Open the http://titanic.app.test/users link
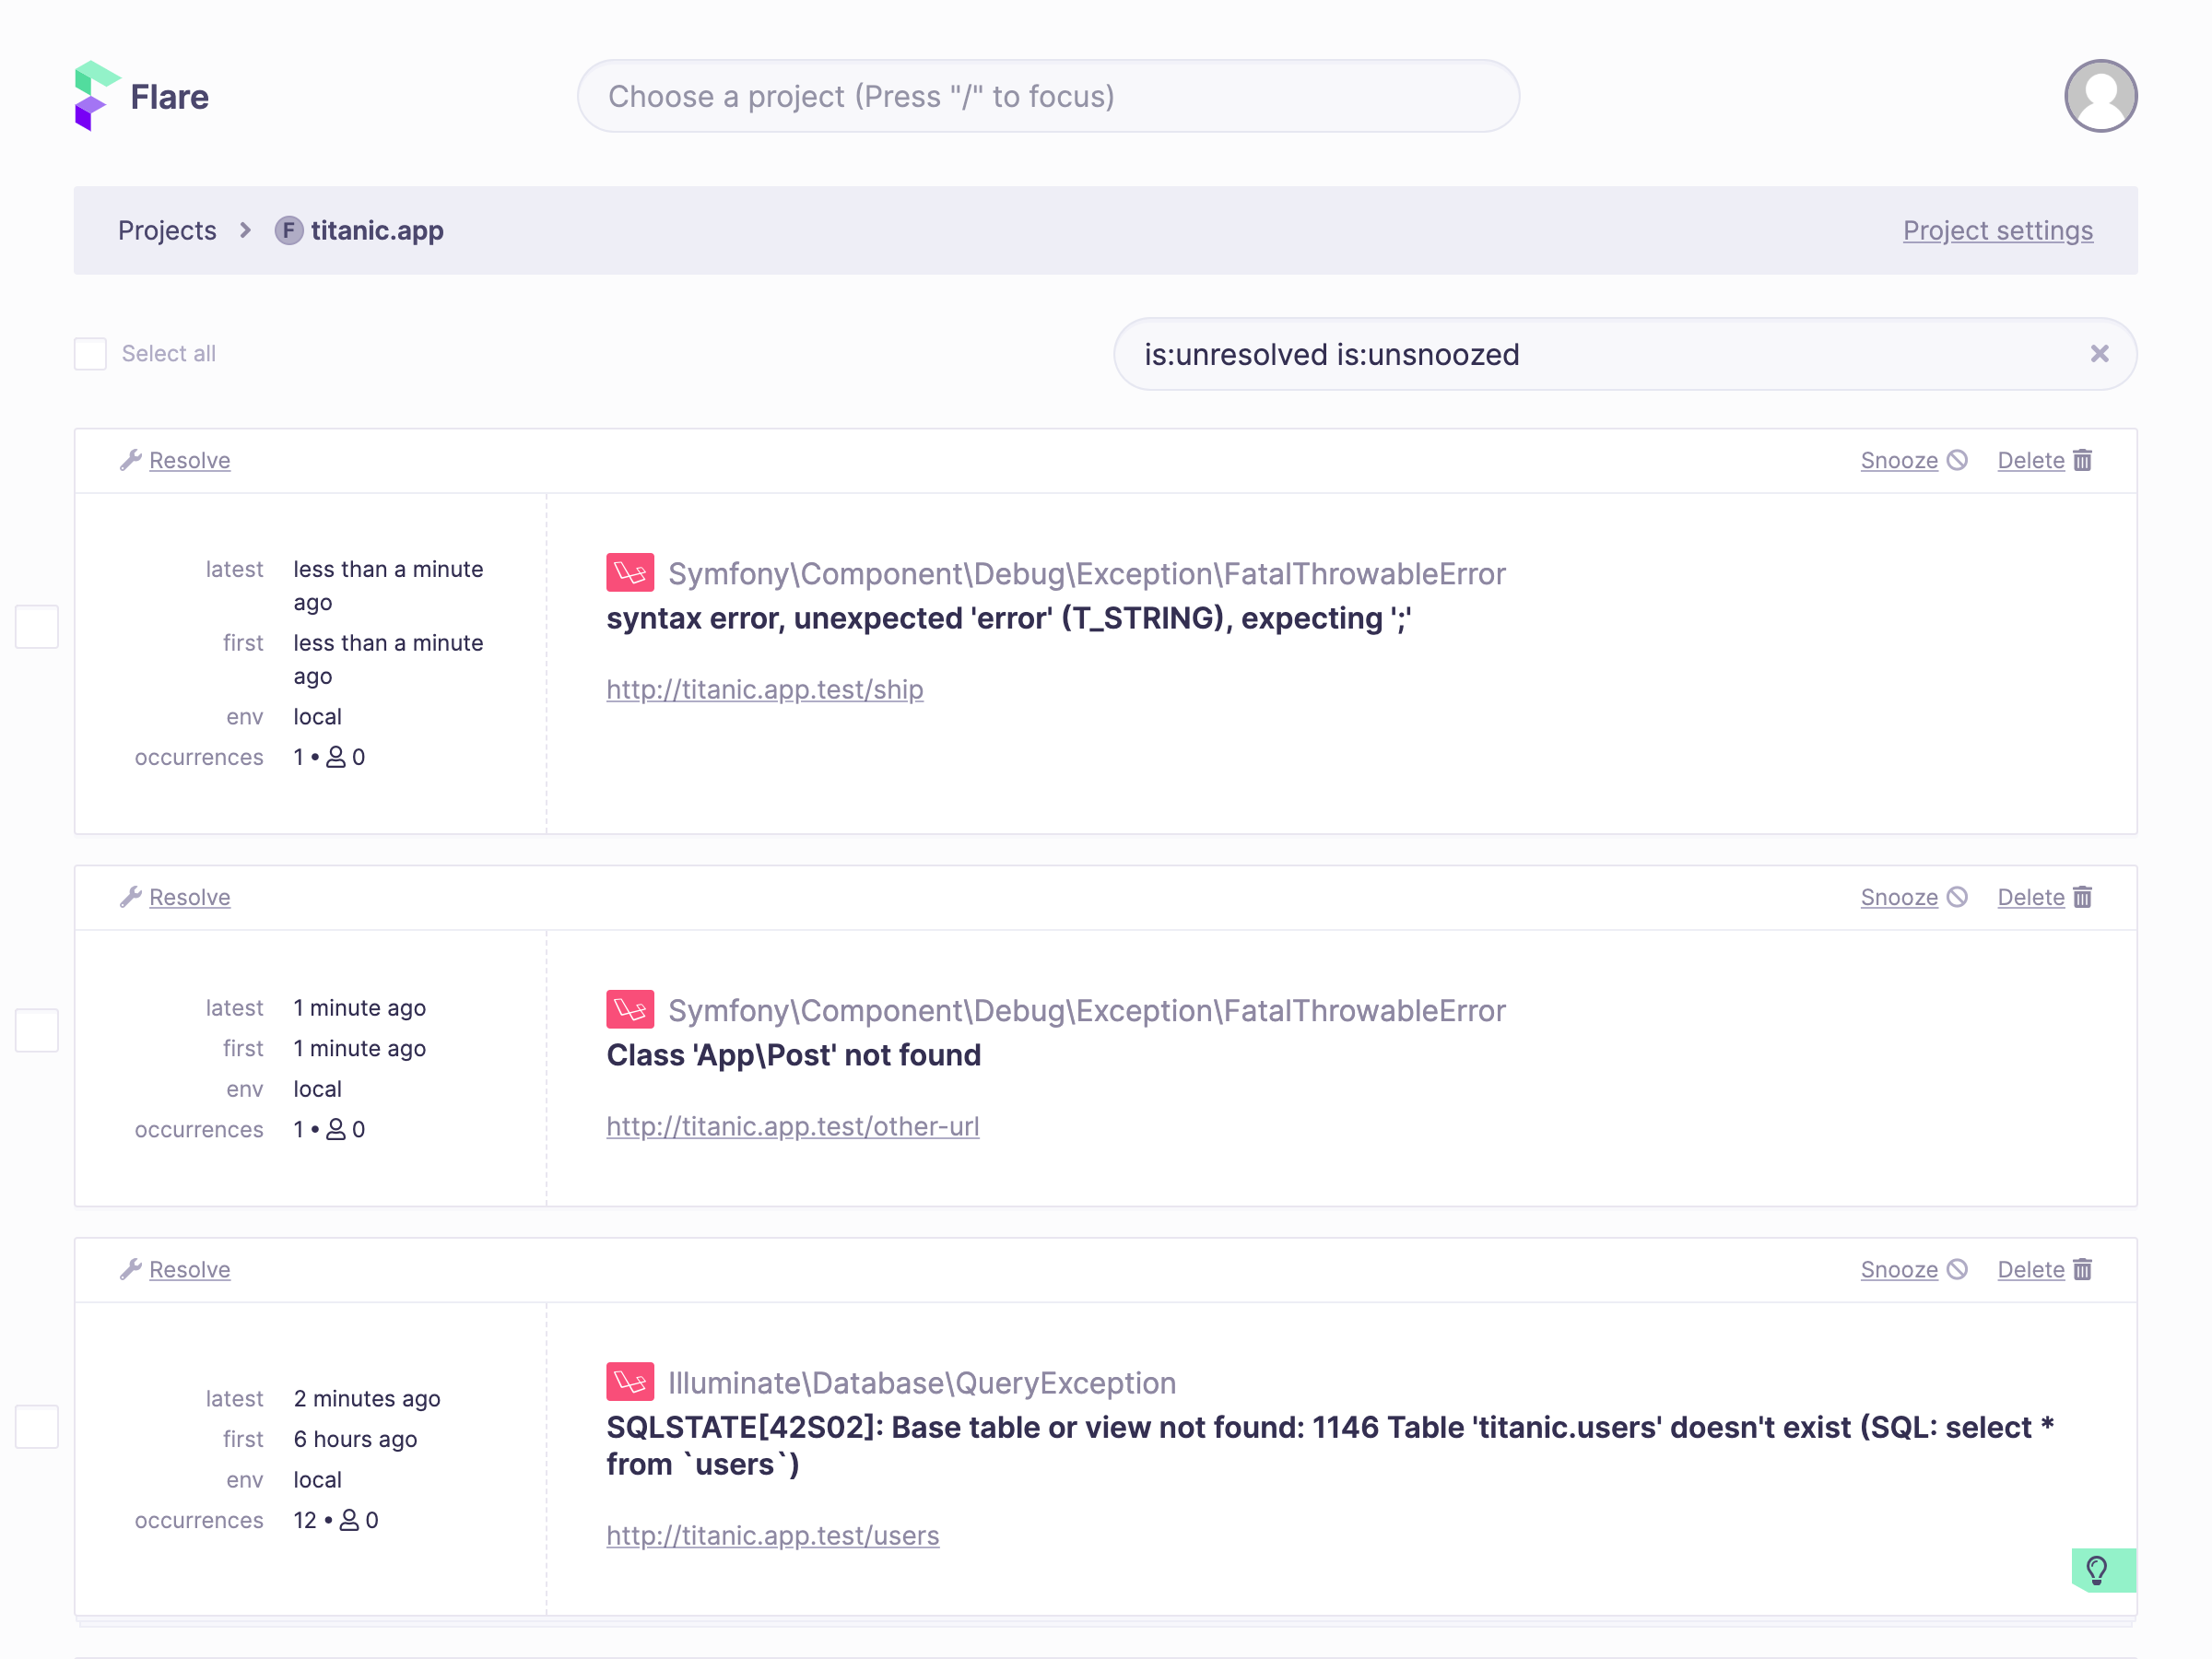2212x1659 pixels. click(x=773, y=1536)
